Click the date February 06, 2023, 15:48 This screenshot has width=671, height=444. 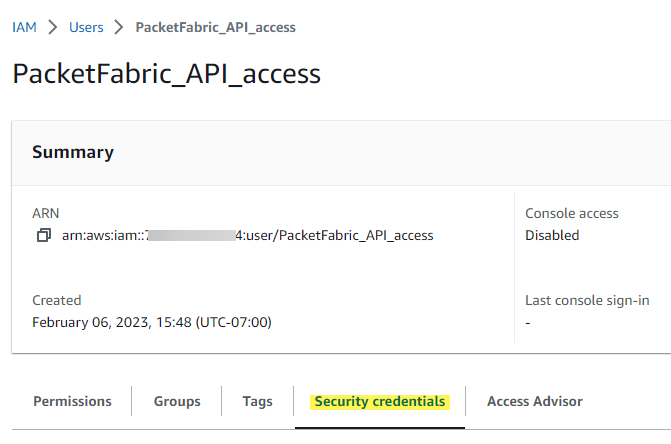152,322
